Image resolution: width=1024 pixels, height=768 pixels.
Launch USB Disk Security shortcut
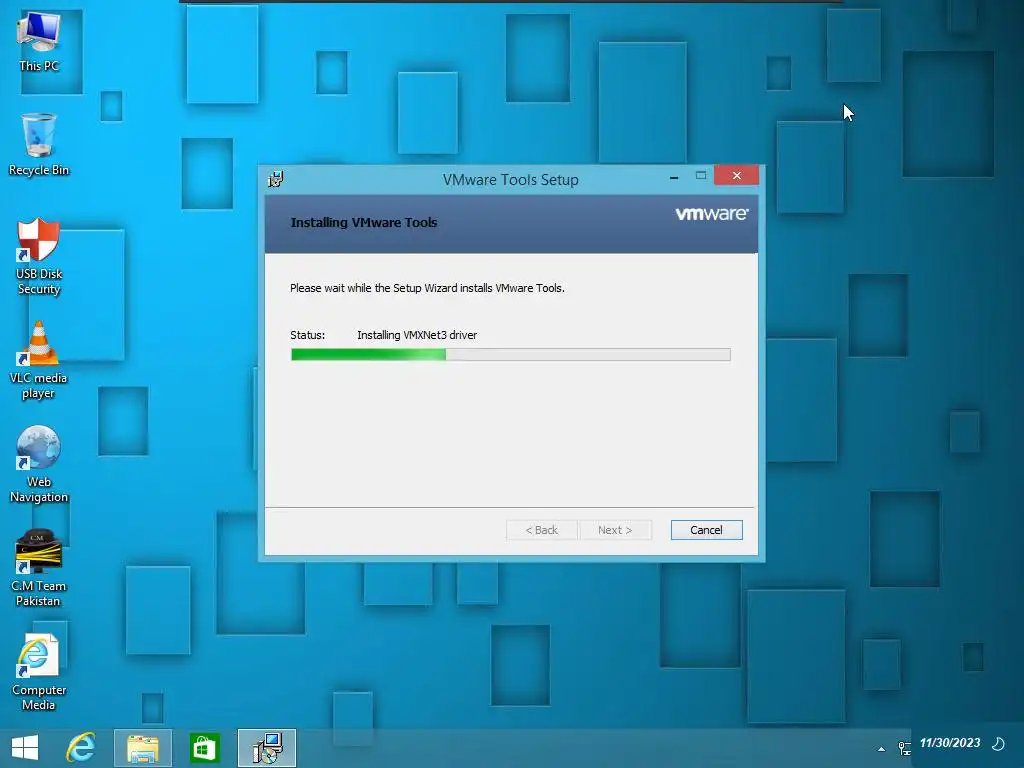pos(39,257)
